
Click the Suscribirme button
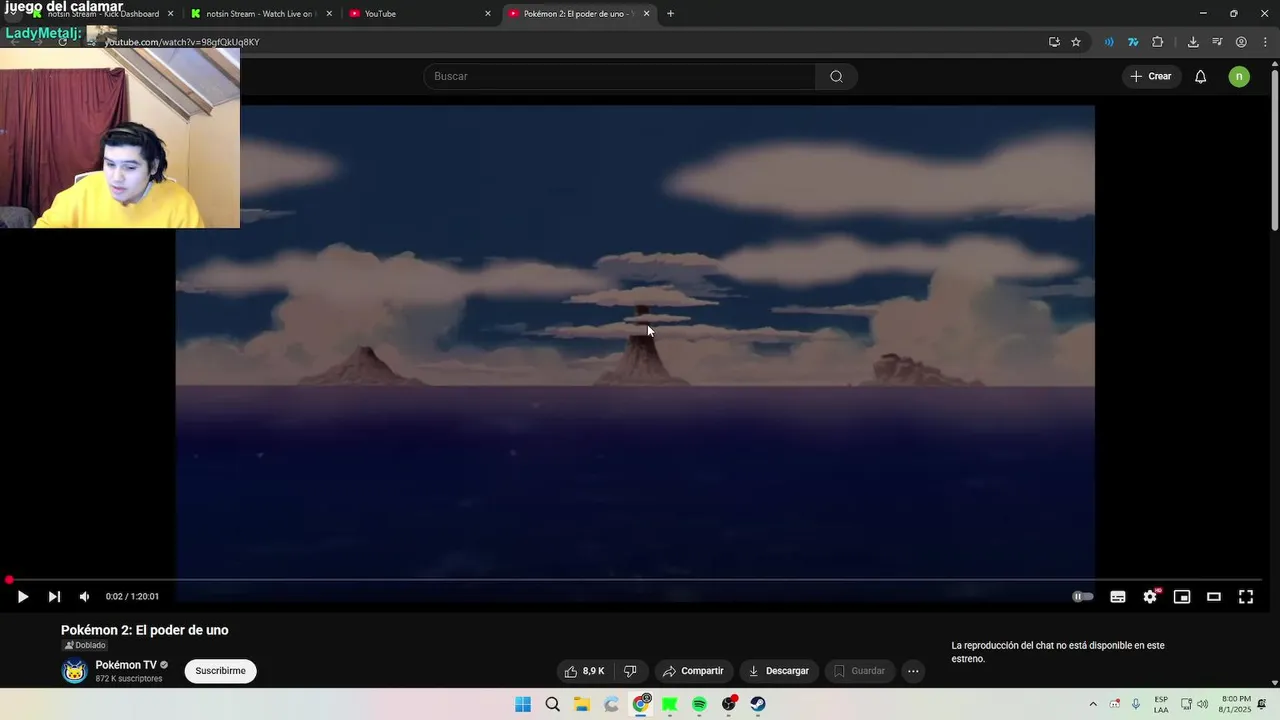(x=220, y=671)
